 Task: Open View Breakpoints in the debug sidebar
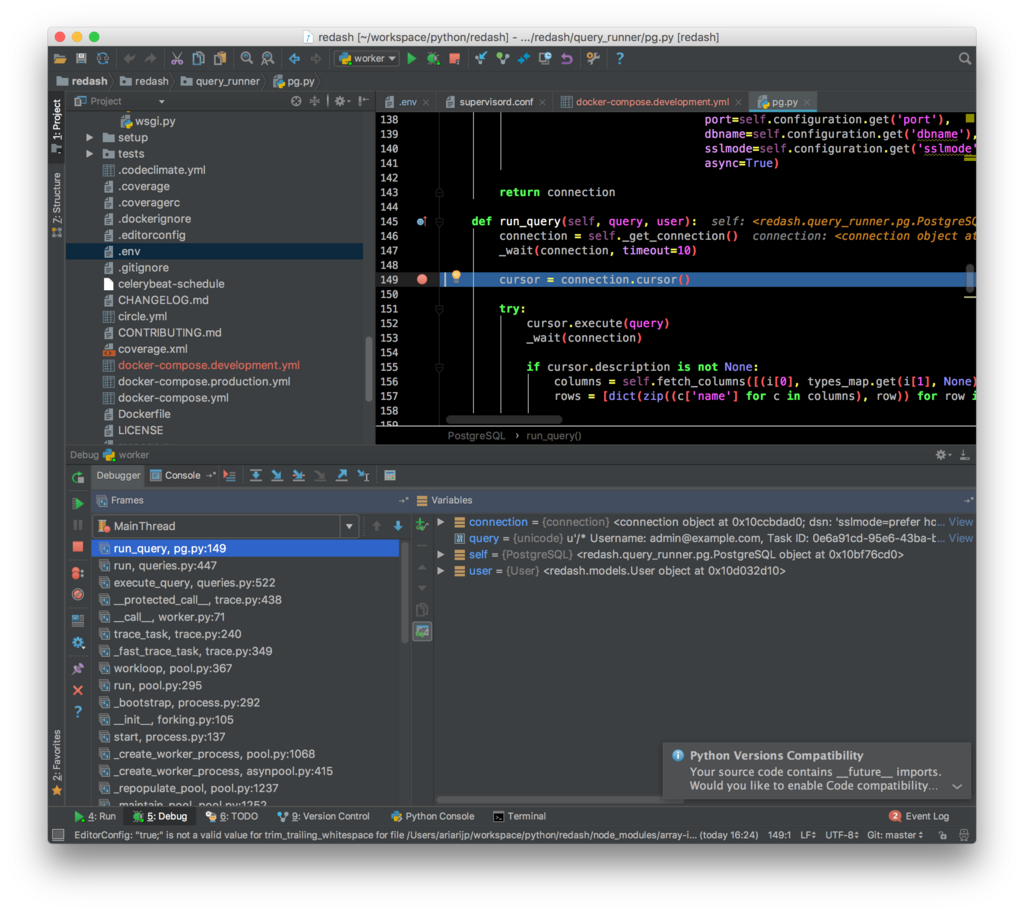pyautogui.click(x=78, y=575)
